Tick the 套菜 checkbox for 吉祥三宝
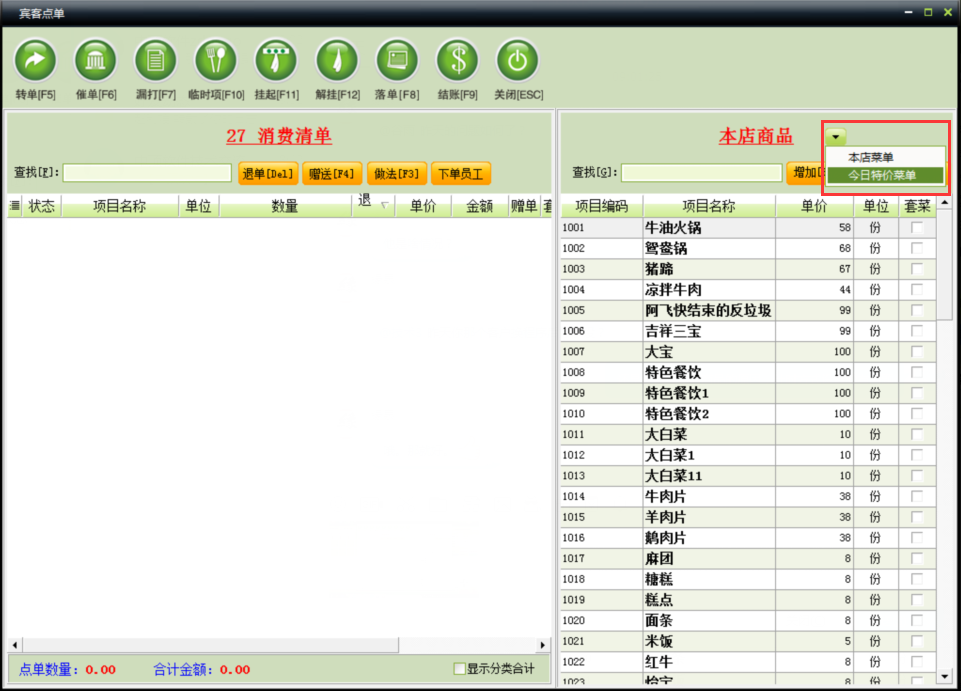 point(917,331)
